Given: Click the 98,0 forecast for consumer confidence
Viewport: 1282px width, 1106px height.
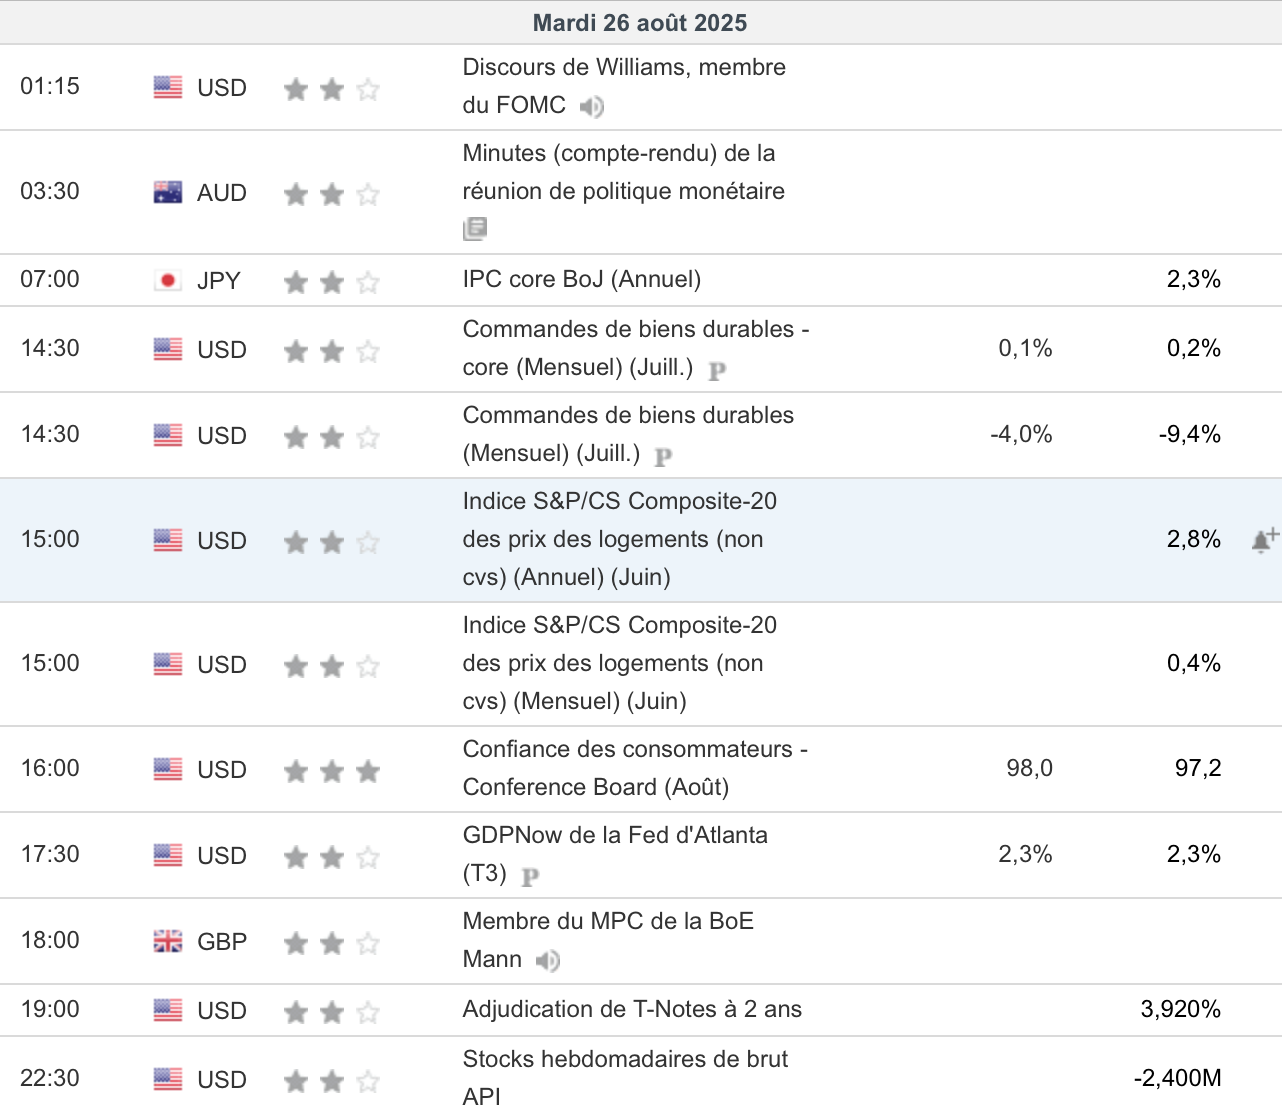Looking at the screenshot, I should pyautogui.click(x=1029, y=768).
